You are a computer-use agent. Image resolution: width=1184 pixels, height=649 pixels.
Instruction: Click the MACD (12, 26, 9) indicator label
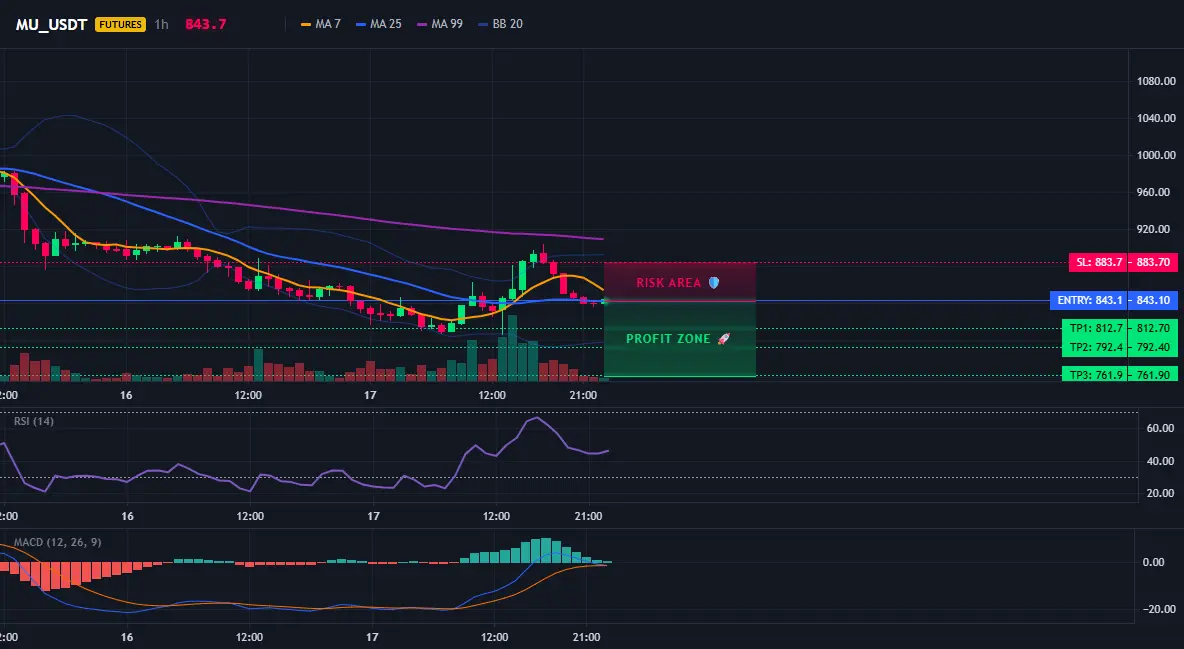click(57, 542)
